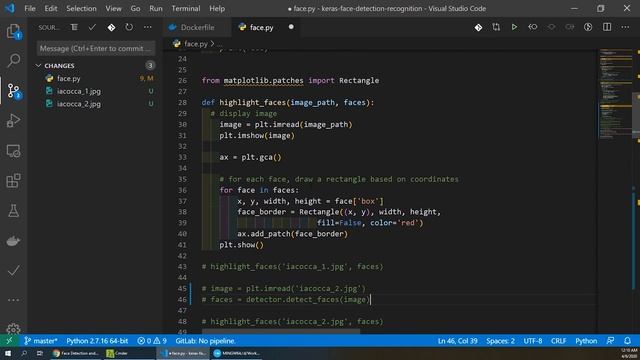This screenshot has height=360, width=640.
Task: Change encoding via UTF-8
Action: coord(533,341)
